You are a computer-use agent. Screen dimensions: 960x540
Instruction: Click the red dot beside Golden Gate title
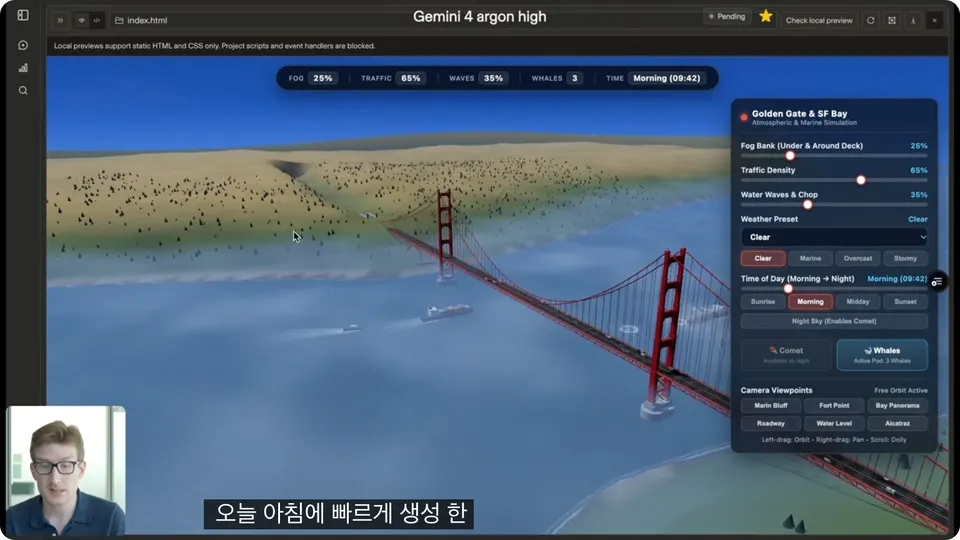744,117
